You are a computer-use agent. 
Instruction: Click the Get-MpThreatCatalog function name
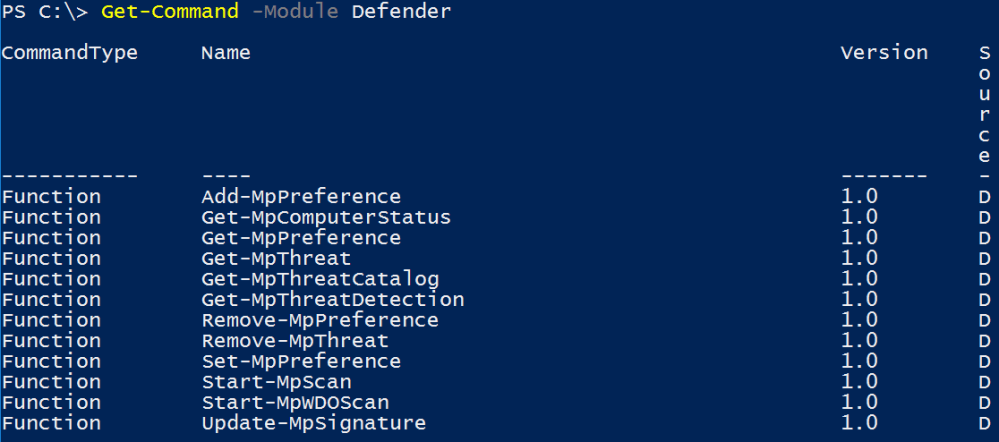point(320,279)
